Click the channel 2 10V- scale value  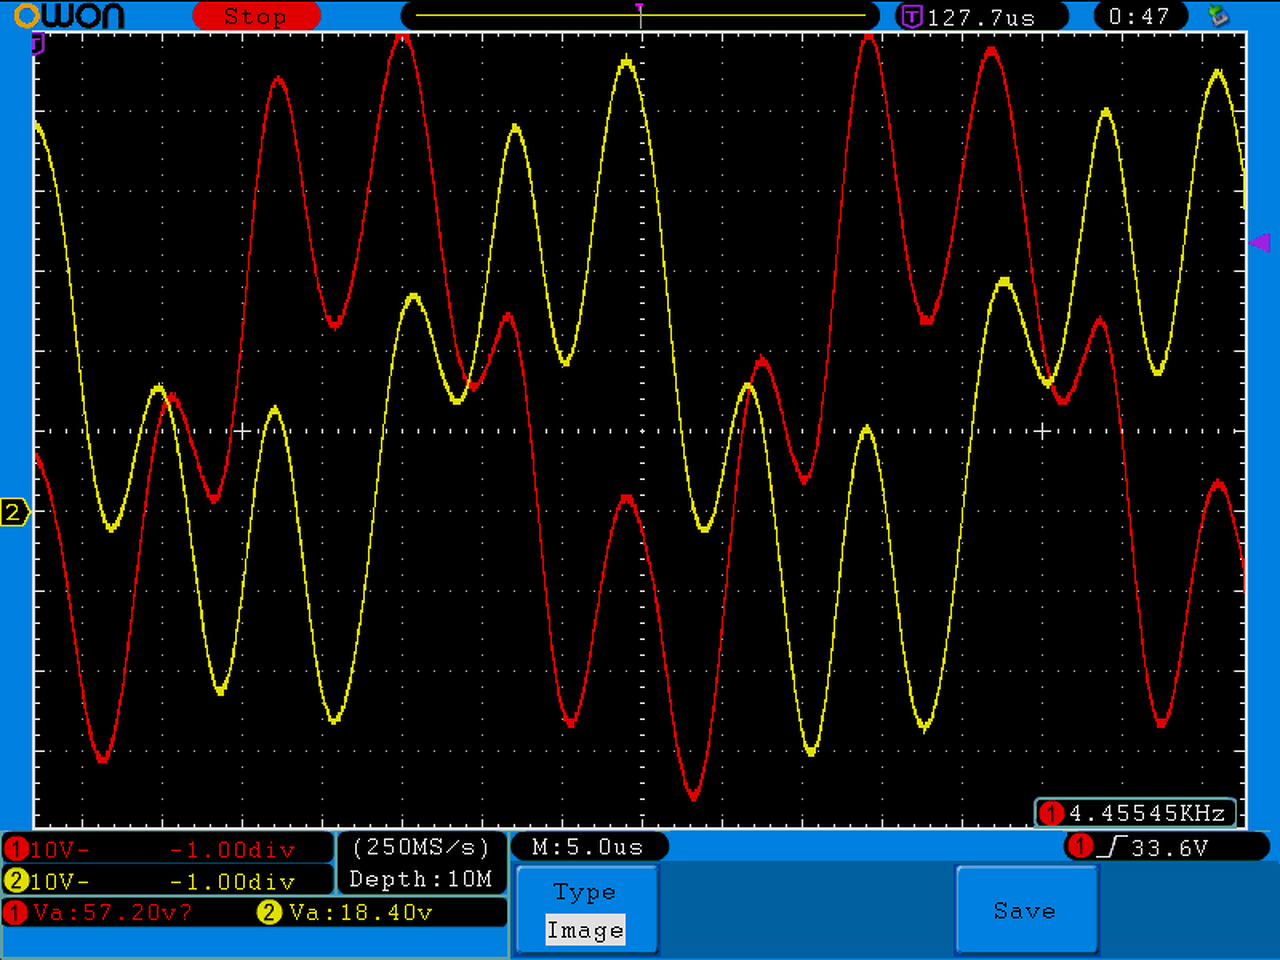pos(60,882)
